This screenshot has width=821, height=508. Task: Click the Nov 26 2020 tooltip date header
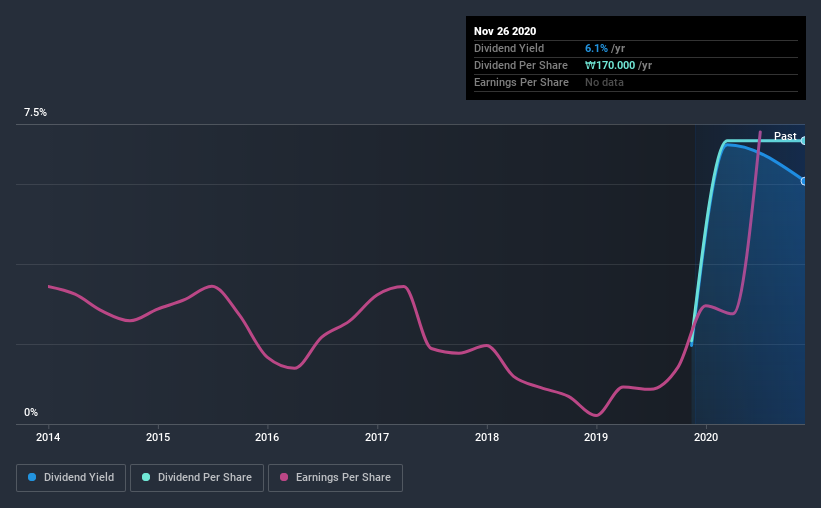tap(506, 31)
